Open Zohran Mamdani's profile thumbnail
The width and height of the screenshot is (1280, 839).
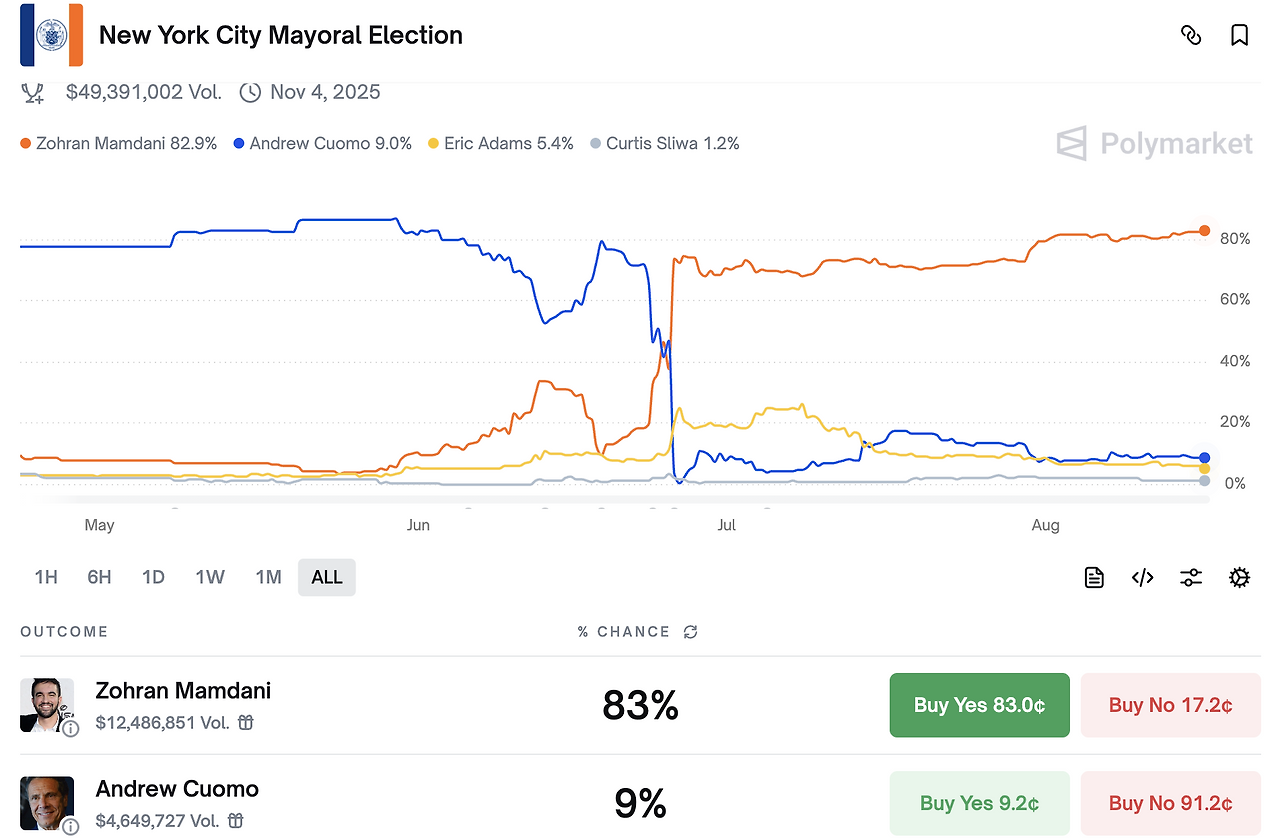46,704
